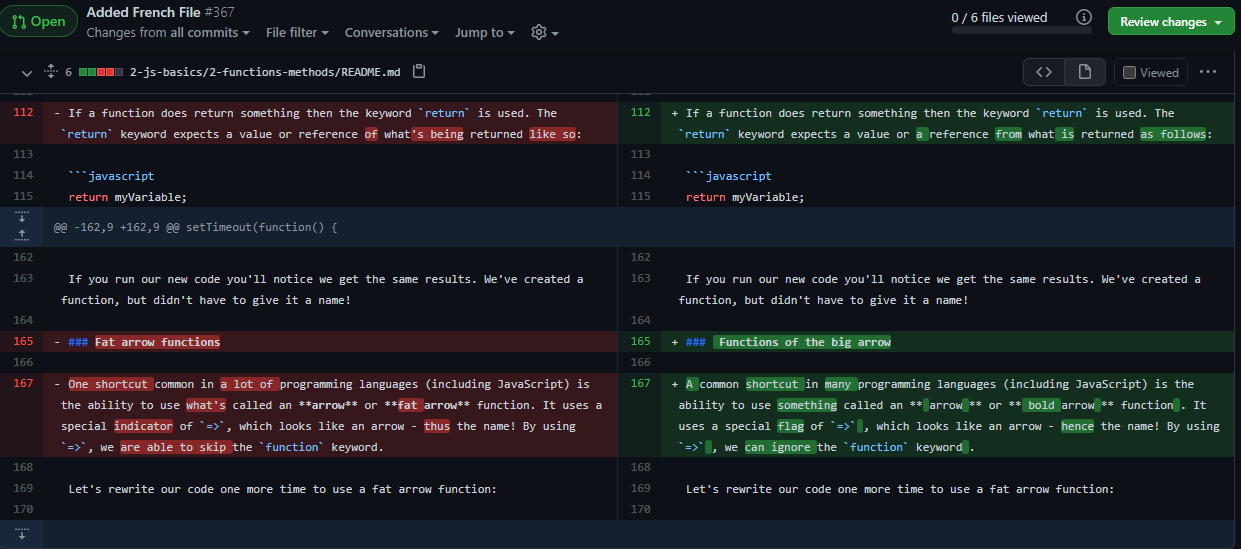Click highlighted word 'hence' in added line 167
Image resolution: width=1241 pixels, height=549 pixels.
(1077, 426)
